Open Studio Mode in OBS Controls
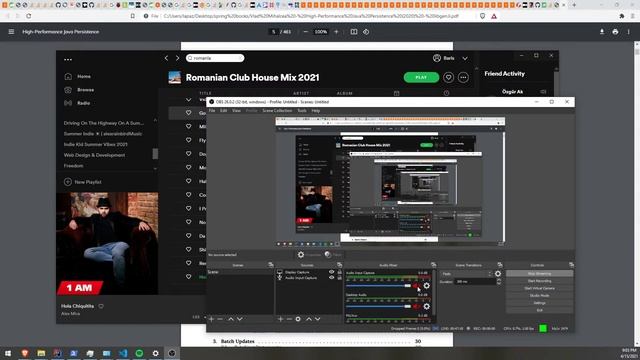The width and height of the screenshot is (640, 360). coord(540,296)
